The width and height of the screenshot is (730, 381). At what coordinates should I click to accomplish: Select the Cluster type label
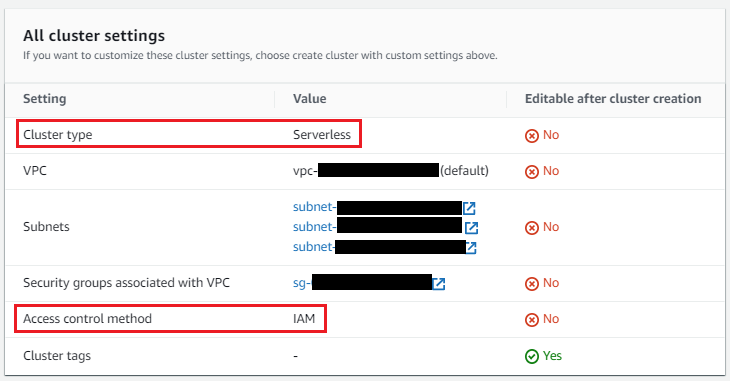tap(58, 135)
